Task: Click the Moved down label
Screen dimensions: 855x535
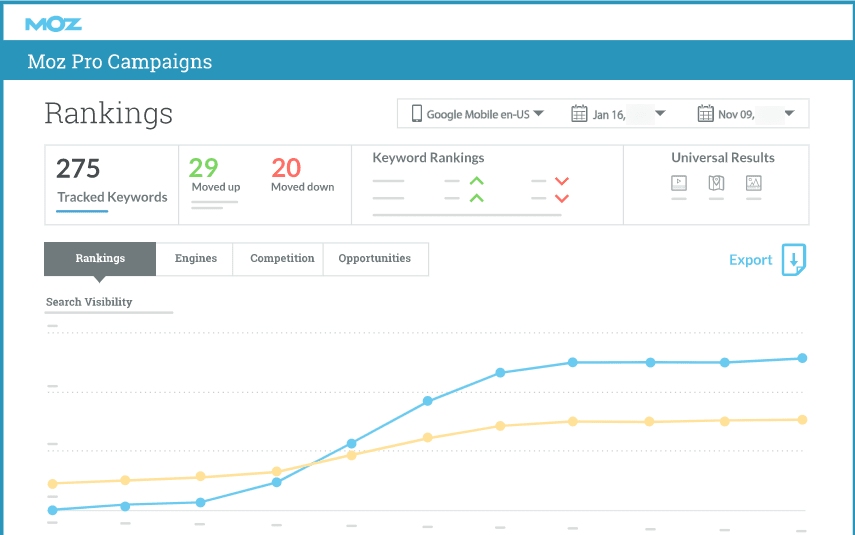Action: coord(303,187)
